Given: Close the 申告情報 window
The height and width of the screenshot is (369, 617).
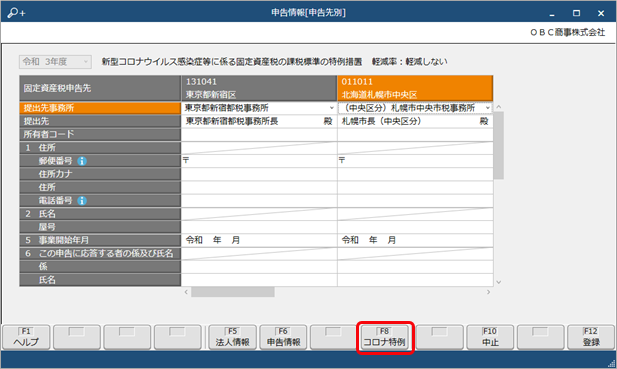Looking at the screenshot, I should coord(601,13).
